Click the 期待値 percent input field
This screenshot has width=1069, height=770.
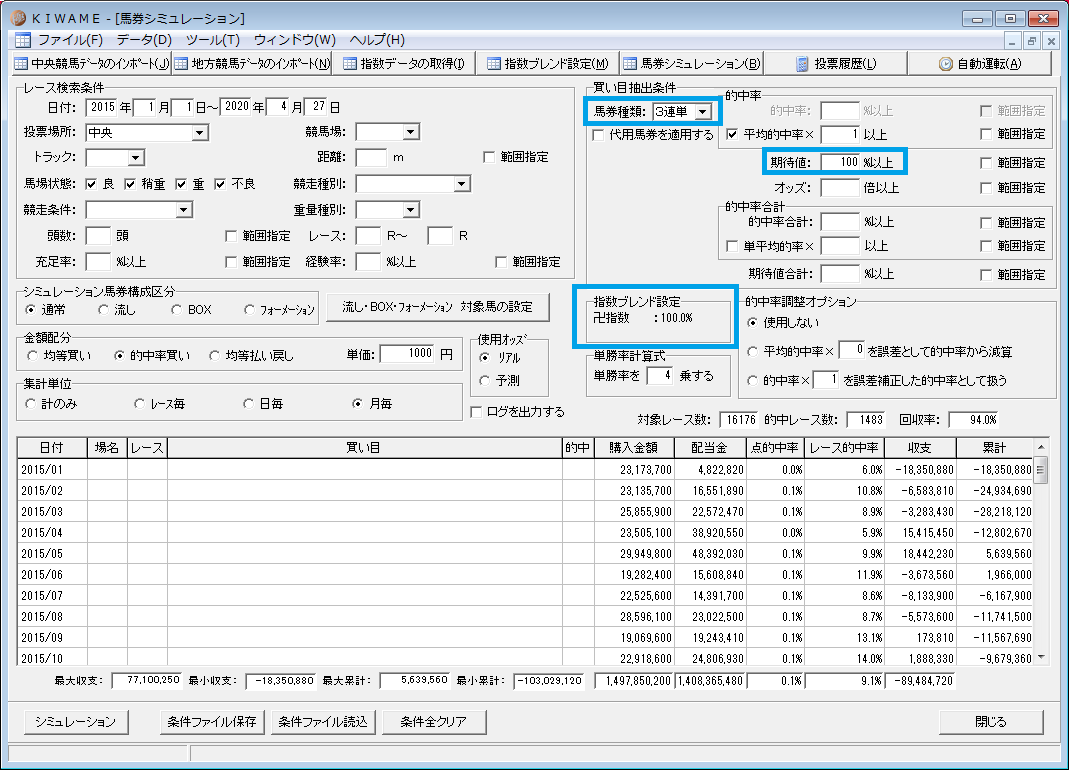pyautogui.click(x=839, y=162)
